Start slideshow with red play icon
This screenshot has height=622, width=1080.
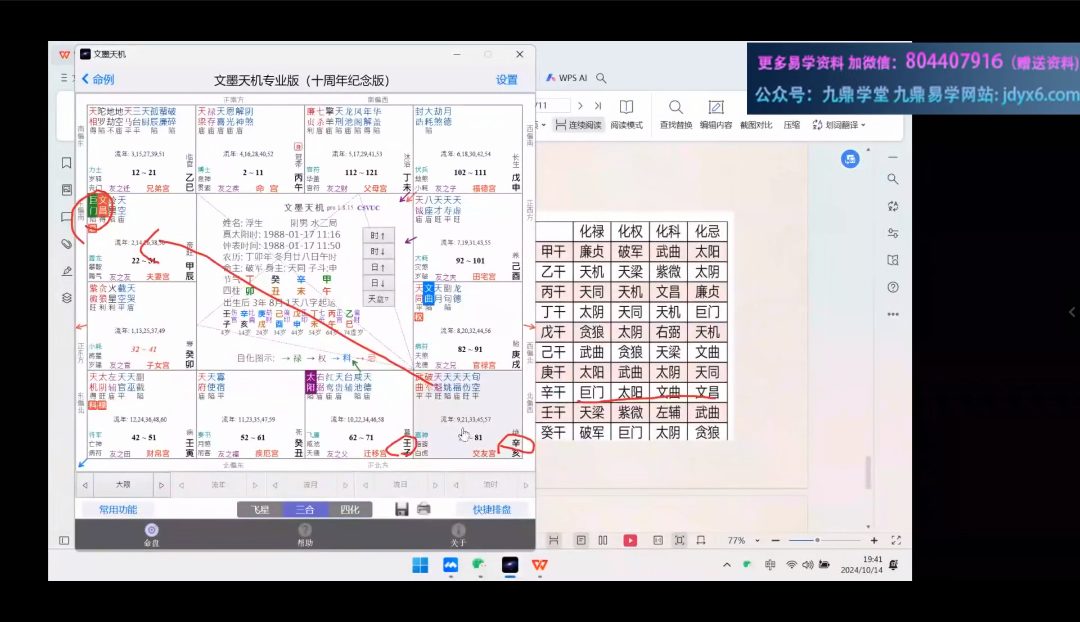(x=630, y=540)
